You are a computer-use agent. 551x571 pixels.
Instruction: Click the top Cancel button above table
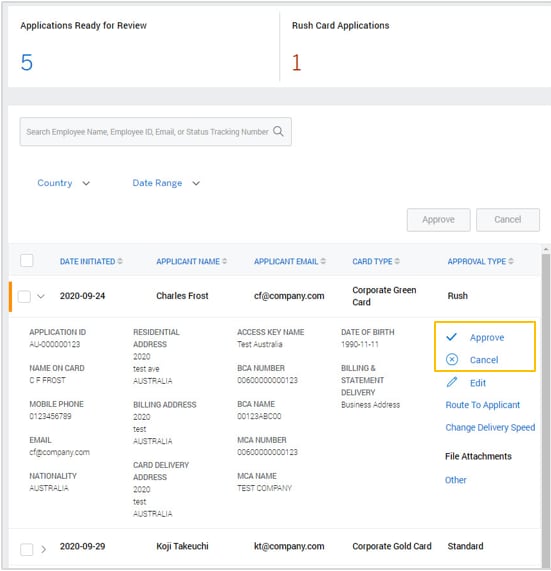point(508,220)
